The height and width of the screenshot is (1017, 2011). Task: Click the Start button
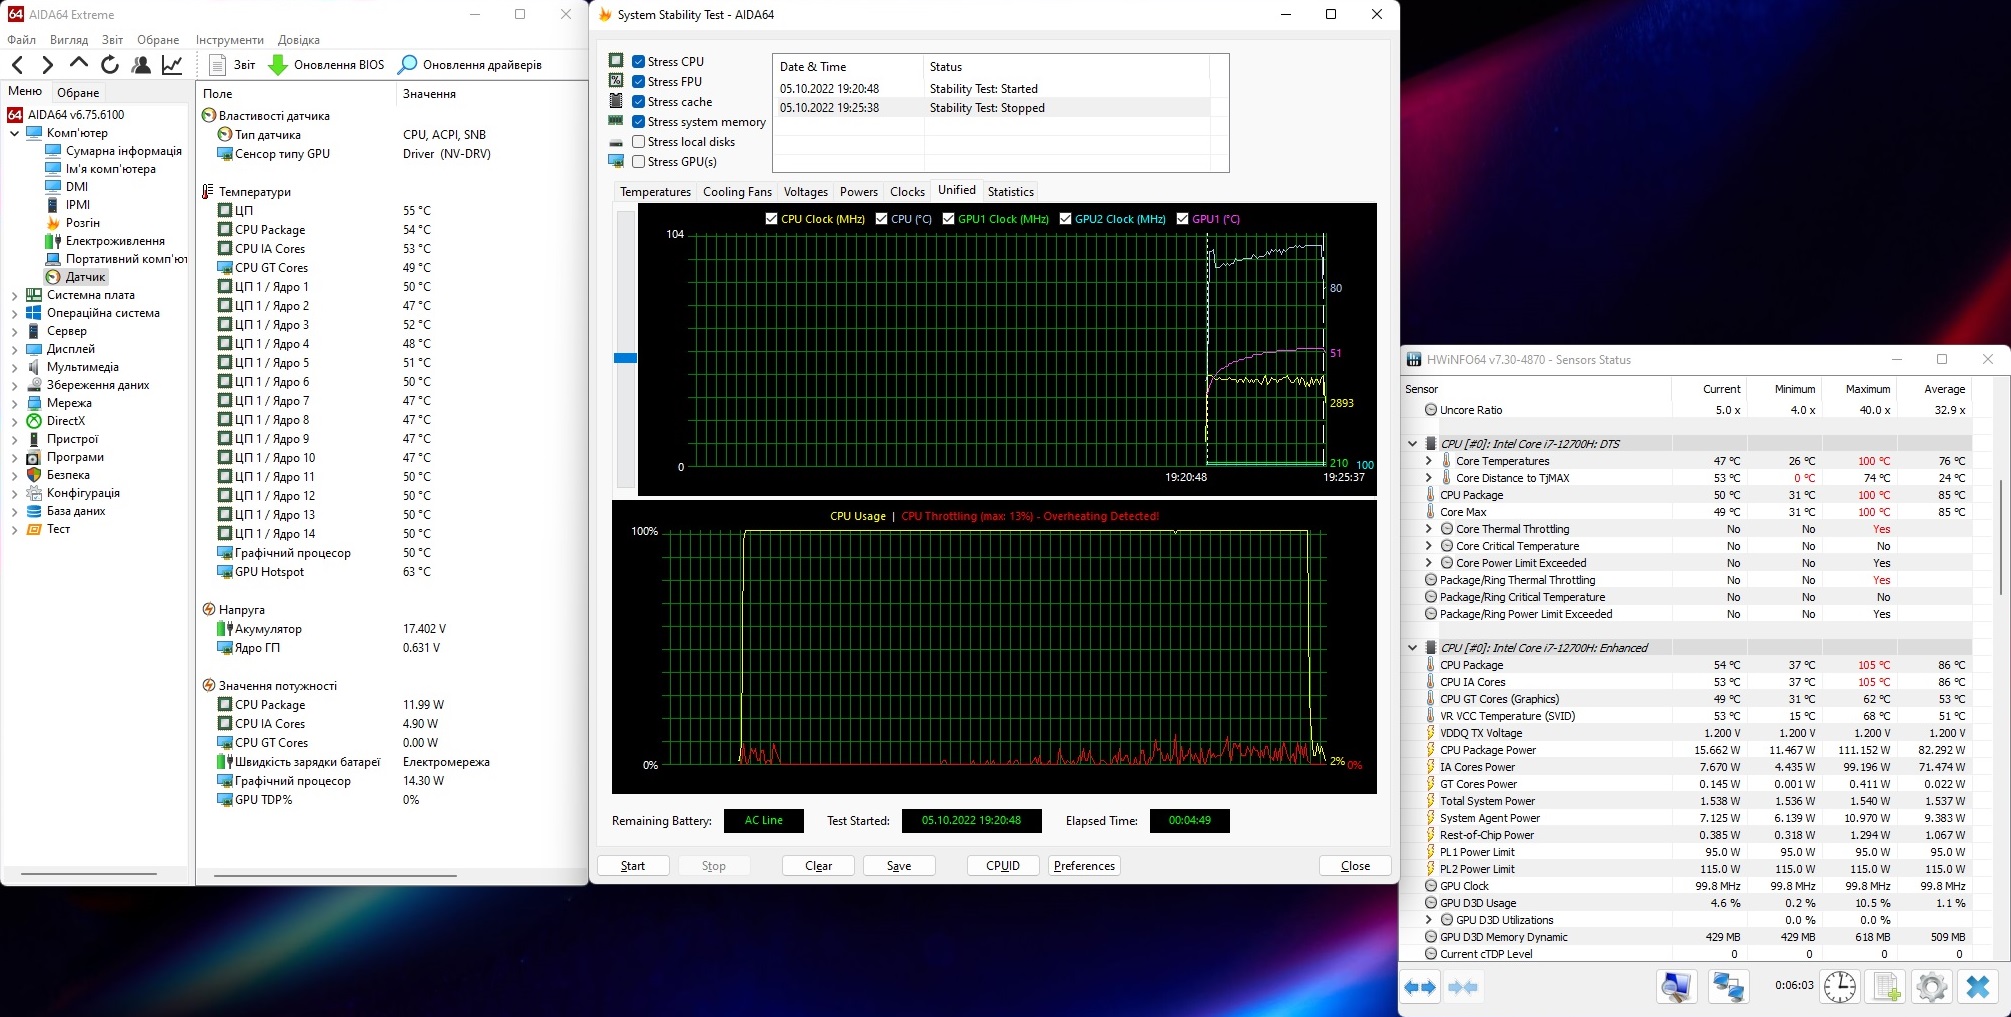click(x=633, y=866)
